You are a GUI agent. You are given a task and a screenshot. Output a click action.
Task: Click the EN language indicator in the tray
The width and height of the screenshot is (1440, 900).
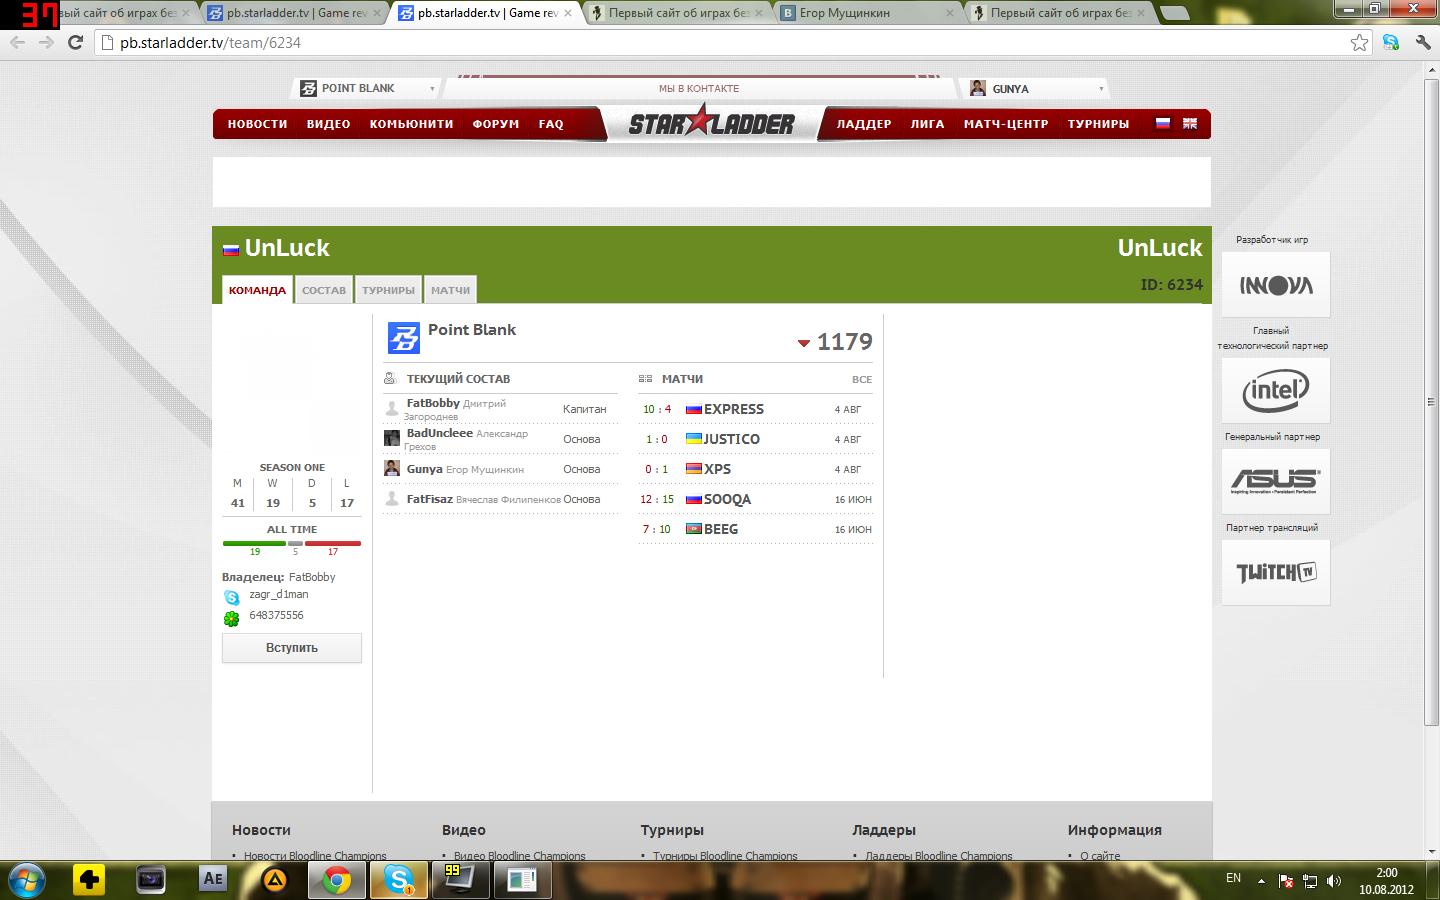[1233, 878]
